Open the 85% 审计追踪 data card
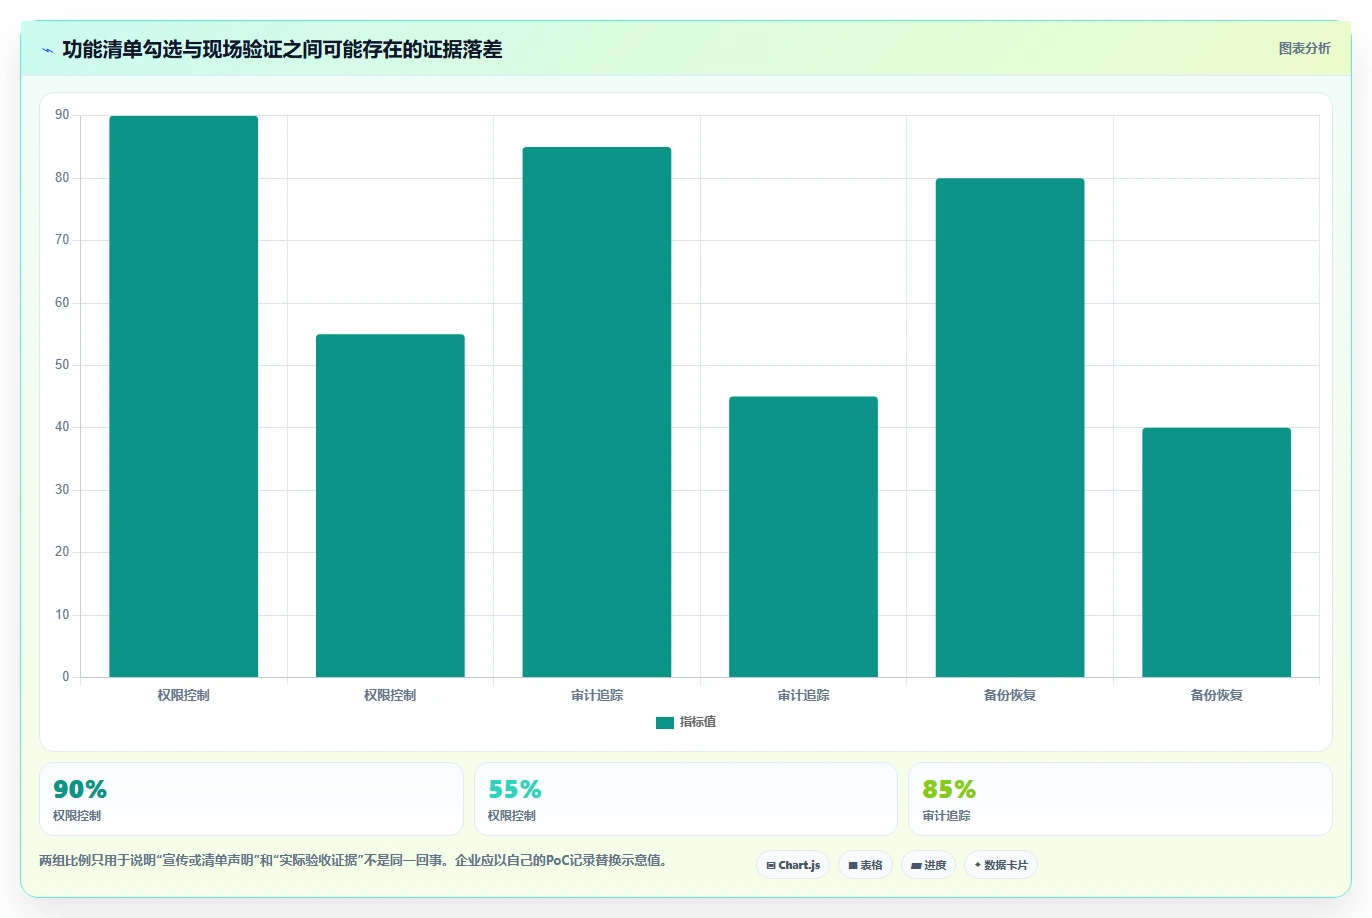 (1120, 799)
